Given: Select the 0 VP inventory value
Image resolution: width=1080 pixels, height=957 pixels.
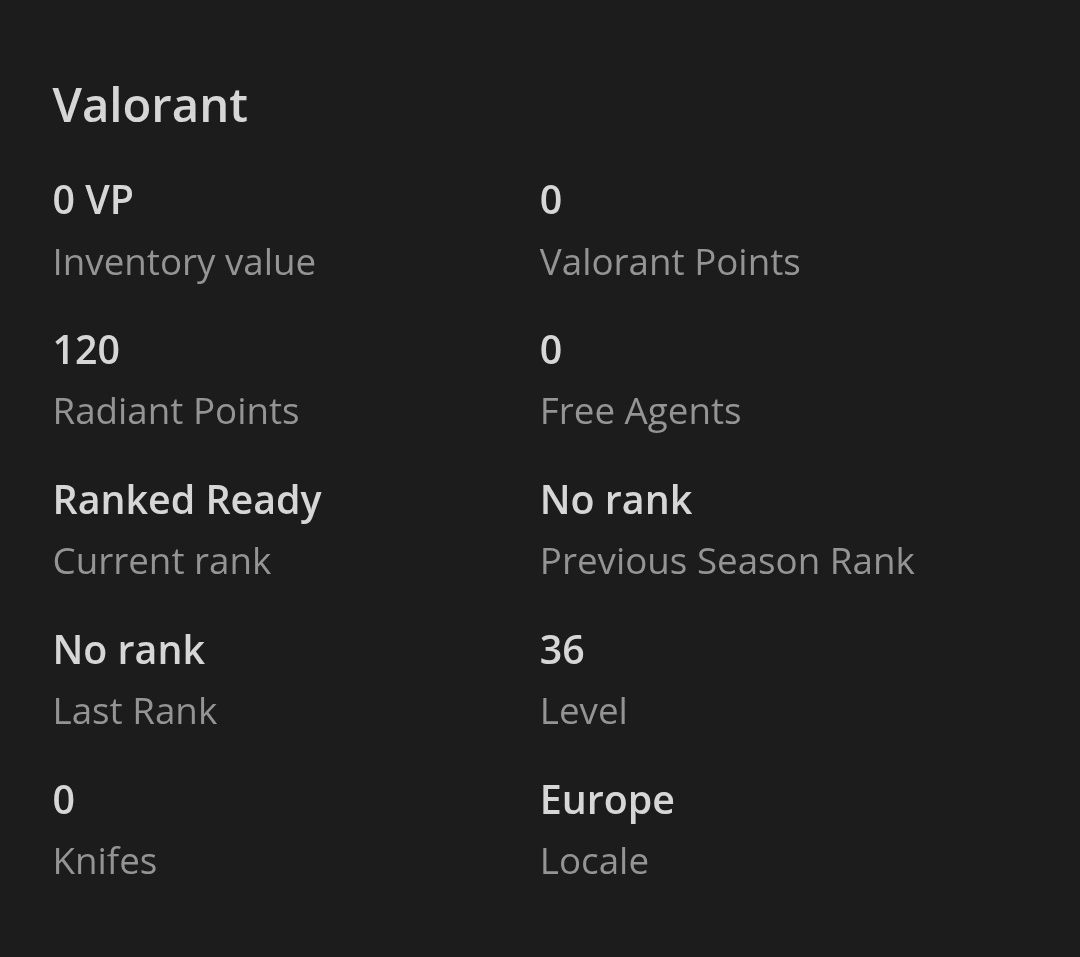Looking at the screenshot, I should pyautogui.click(x=93, y=200).
